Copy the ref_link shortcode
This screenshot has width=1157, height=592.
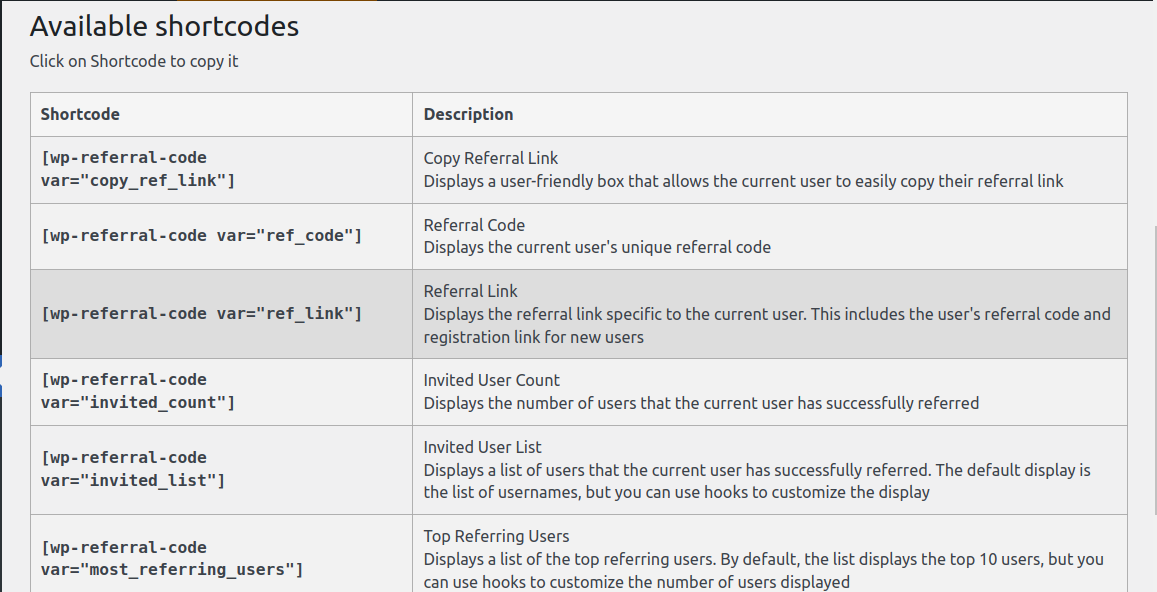point(201,314)
